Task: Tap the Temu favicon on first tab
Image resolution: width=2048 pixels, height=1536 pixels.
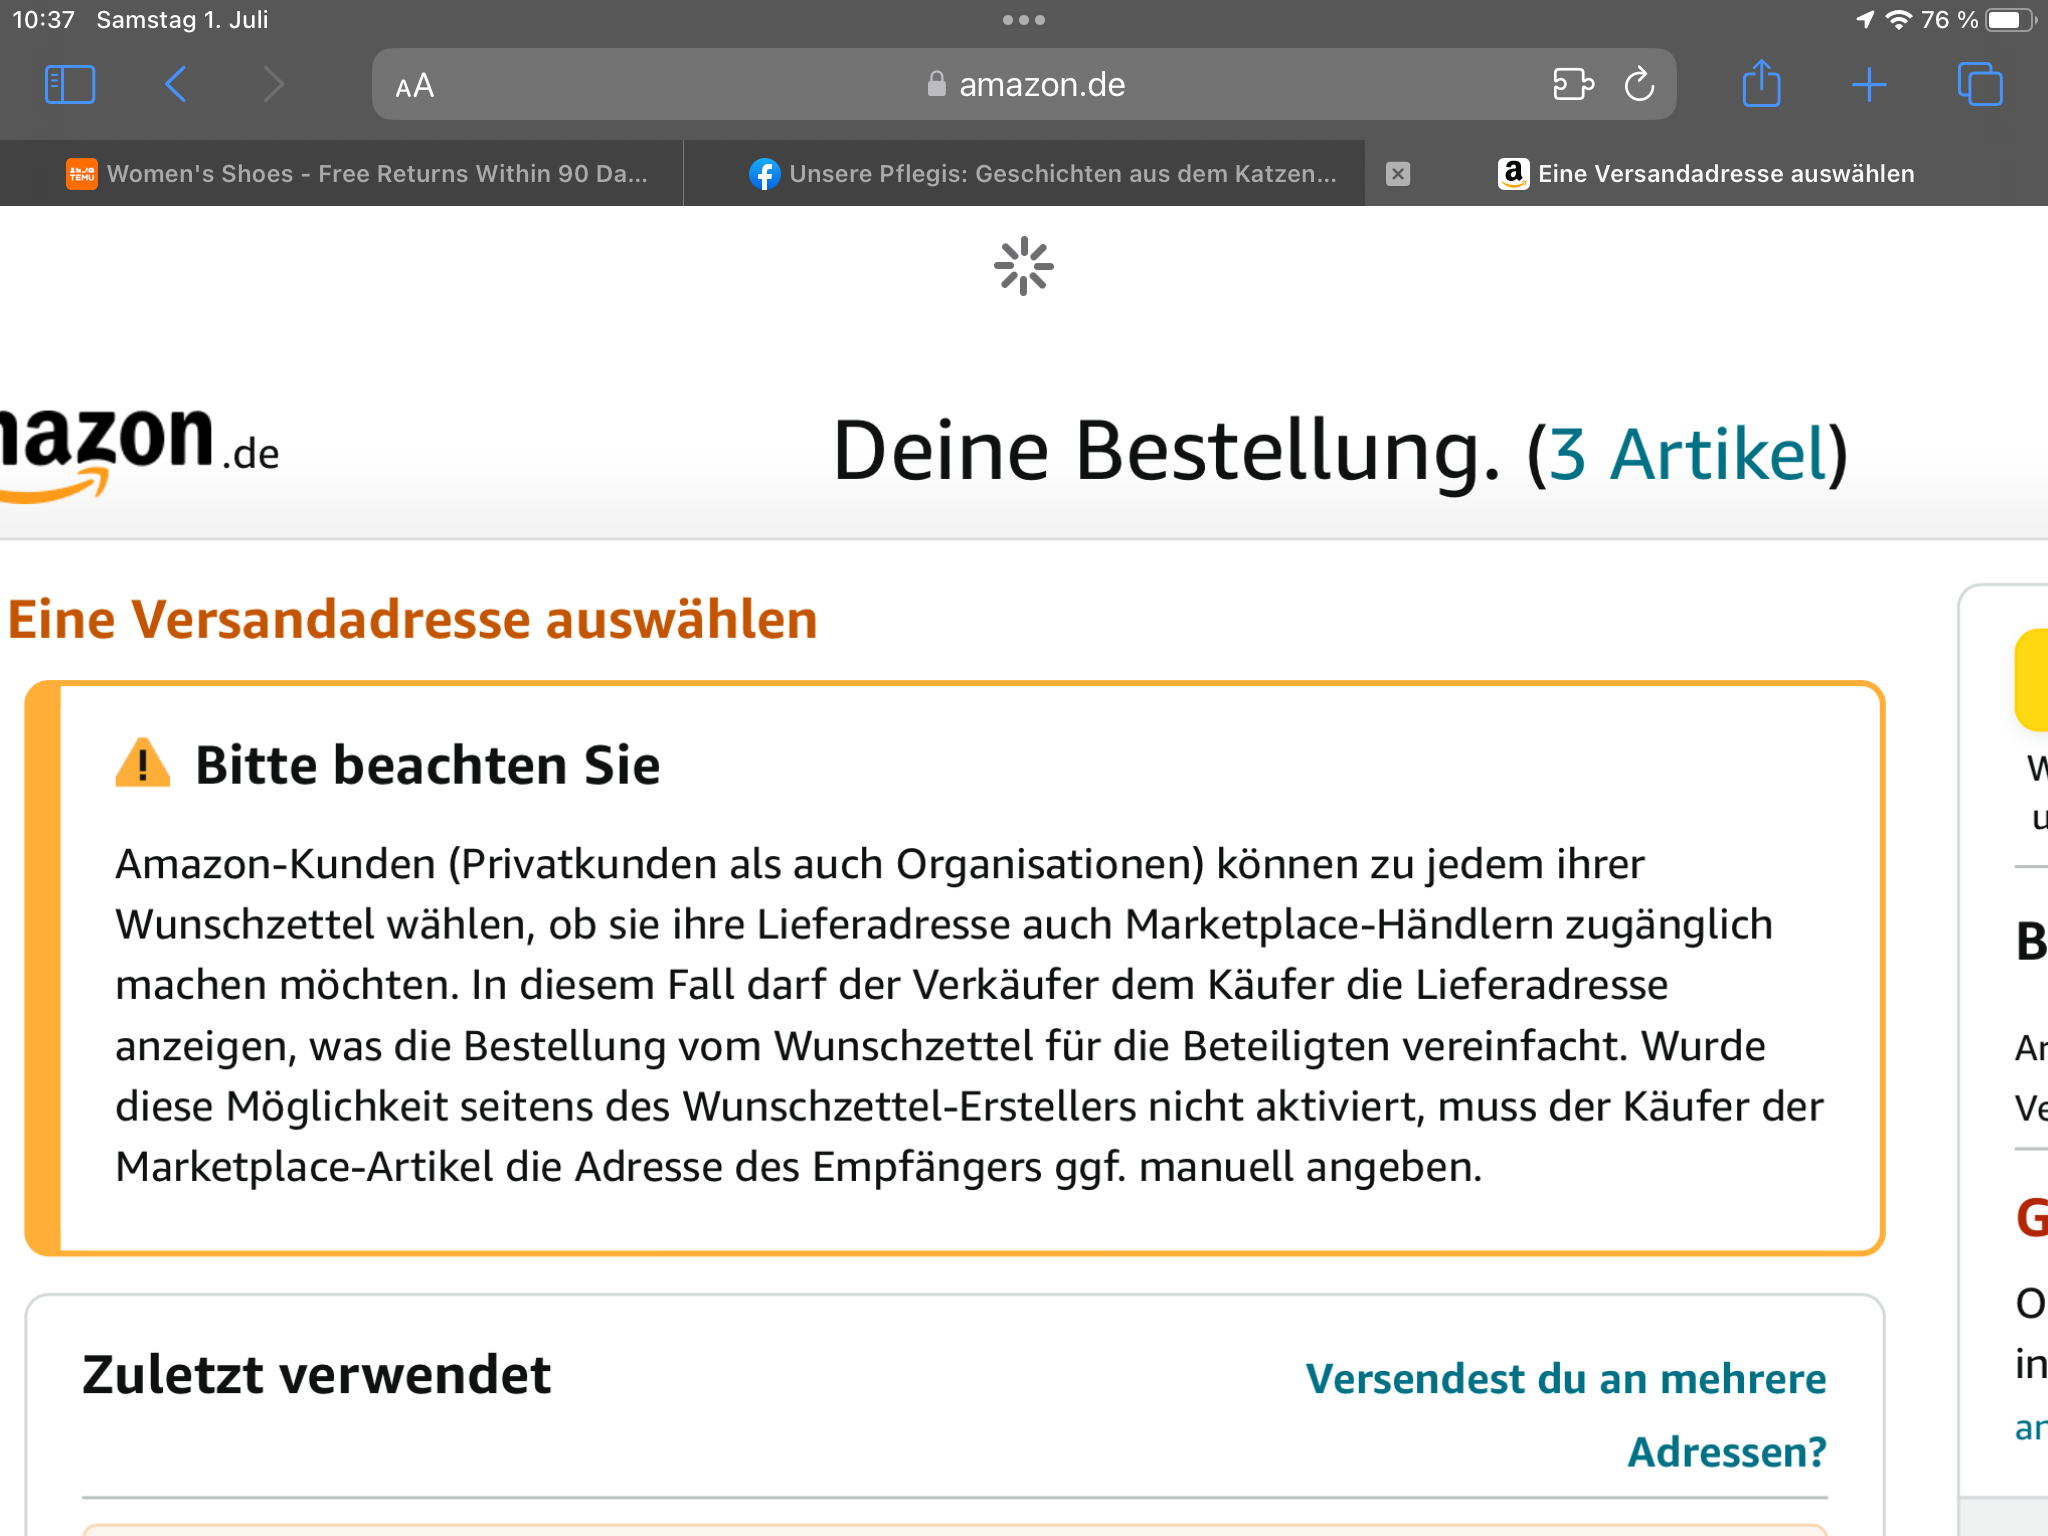Action: pos(82,174)
